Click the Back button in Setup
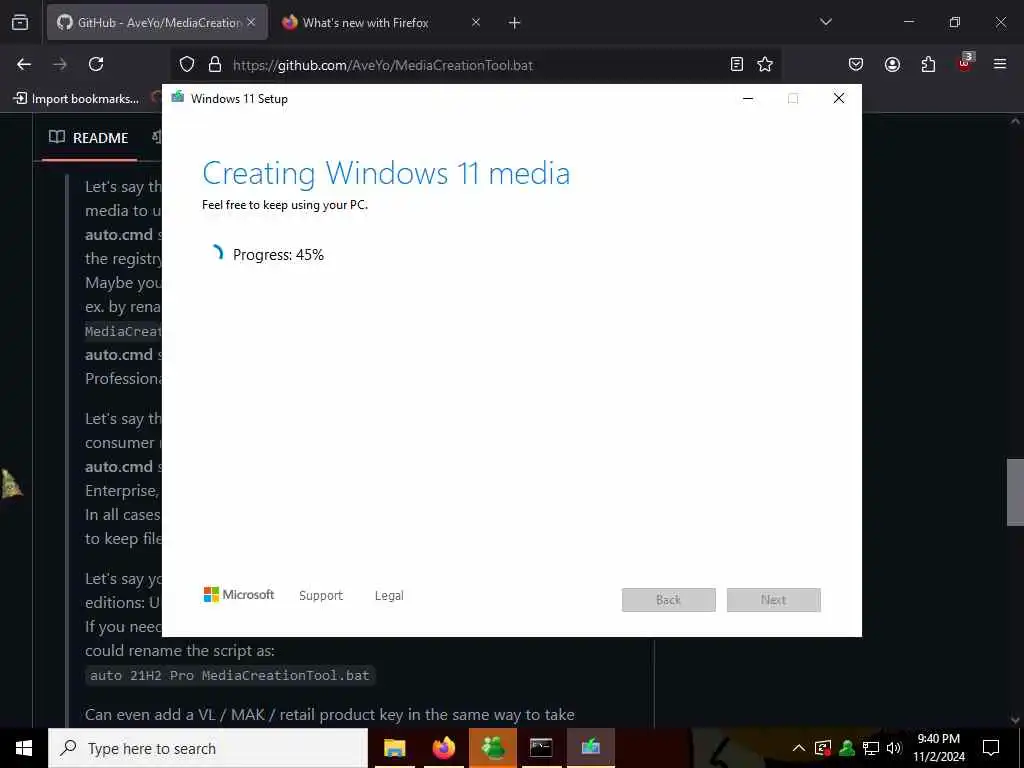Viewport: 1024px width, 768px height. (x=669, y=600)
